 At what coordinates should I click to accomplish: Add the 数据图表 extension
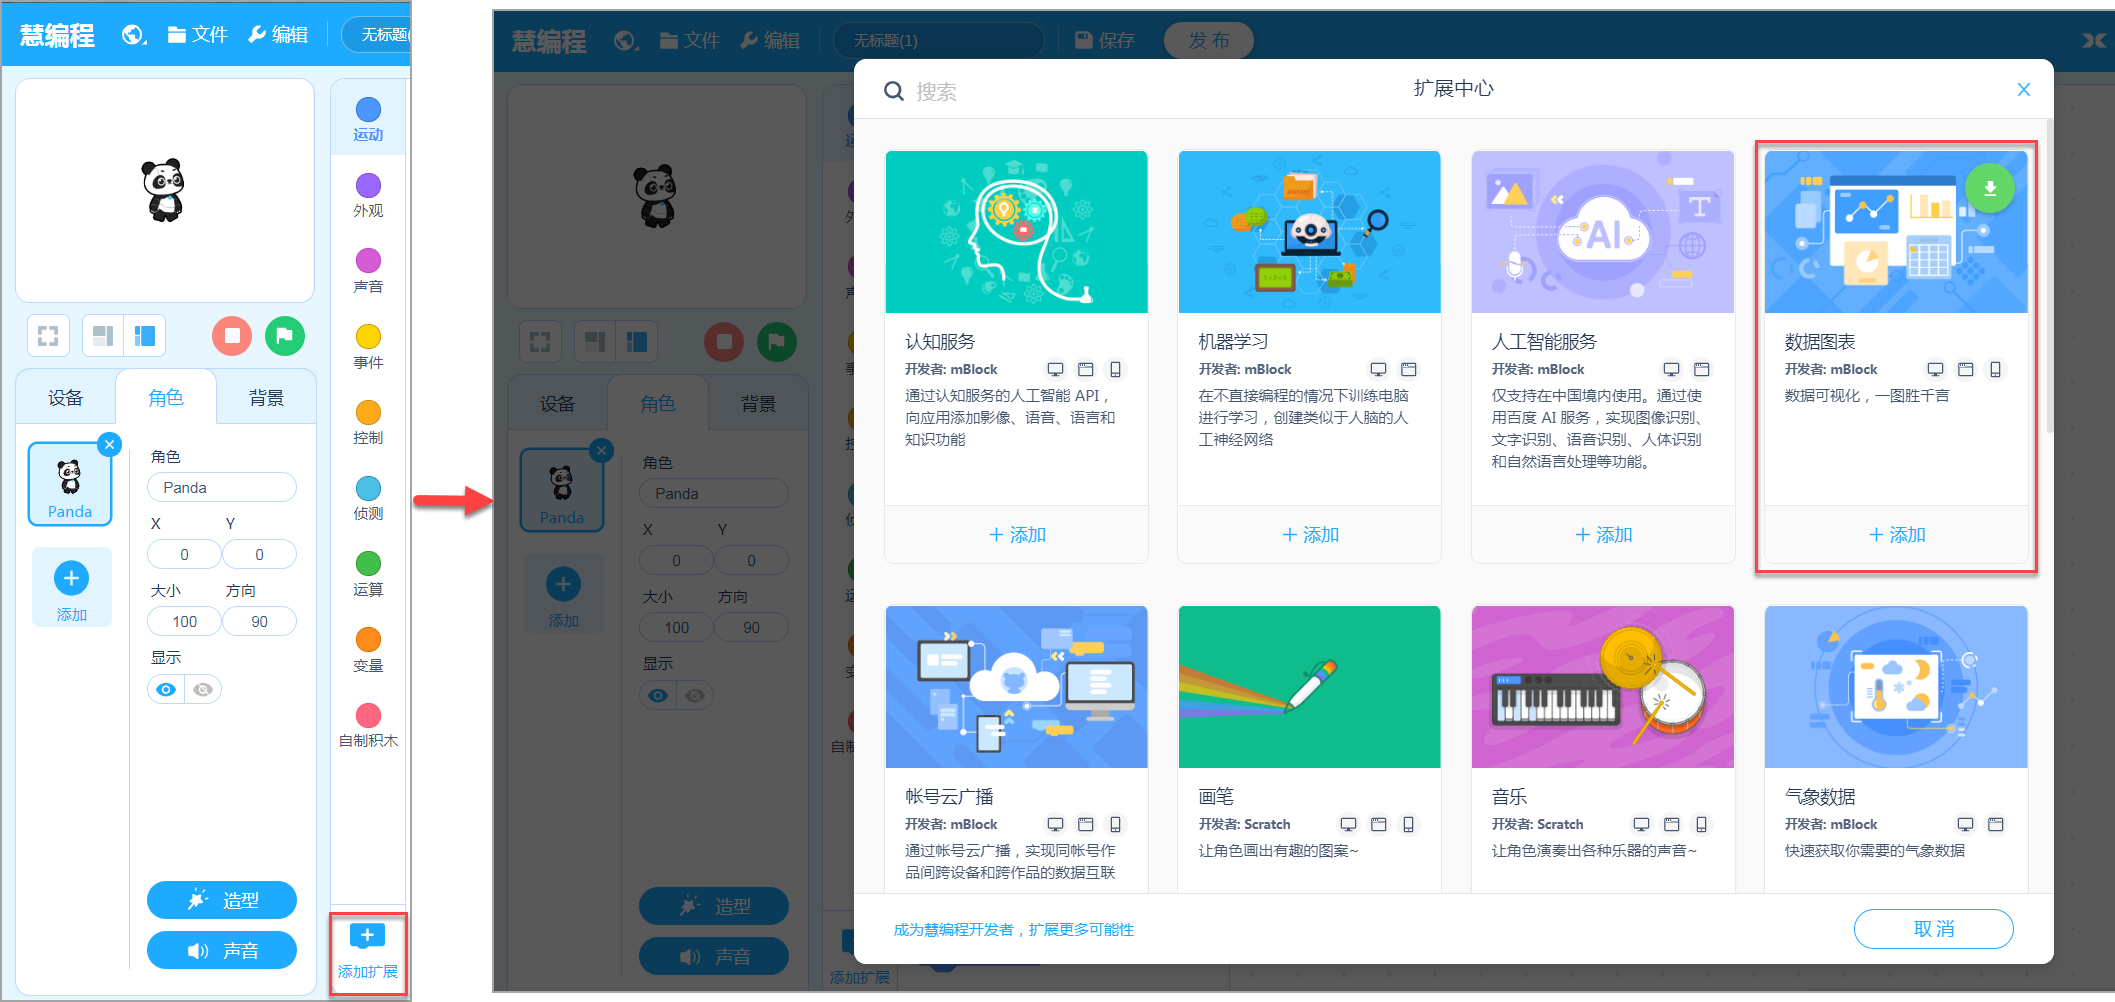click(1897, 535)
